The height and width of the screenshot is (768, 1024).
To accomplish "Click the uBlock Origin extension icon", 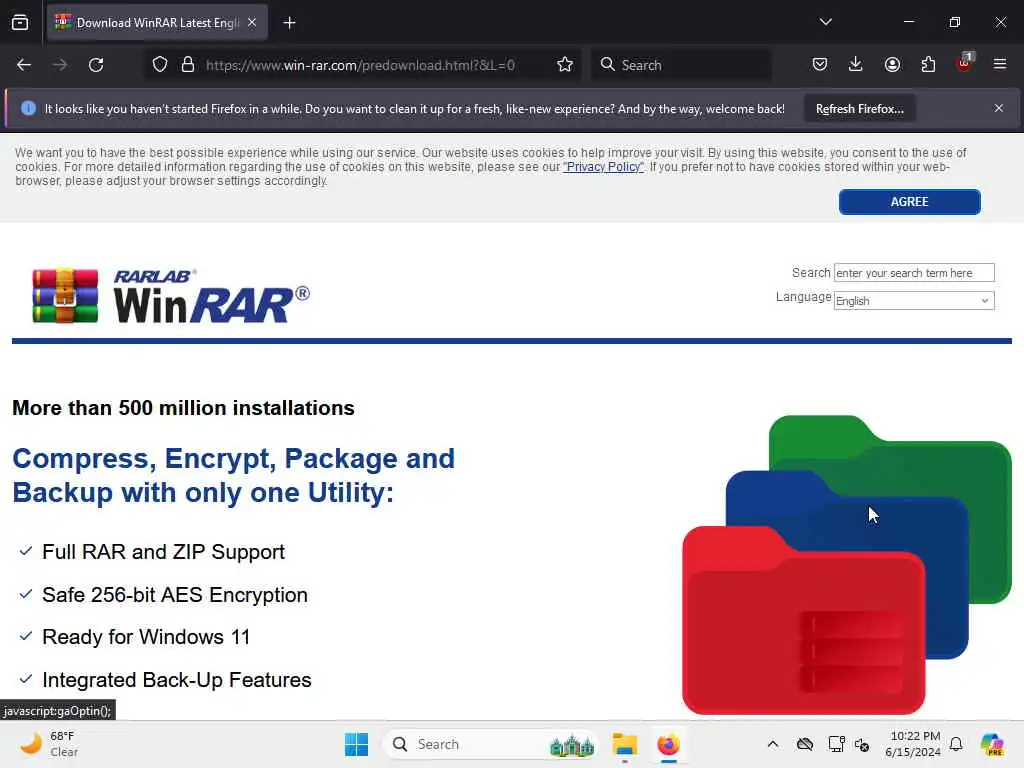I will point(965,63).
